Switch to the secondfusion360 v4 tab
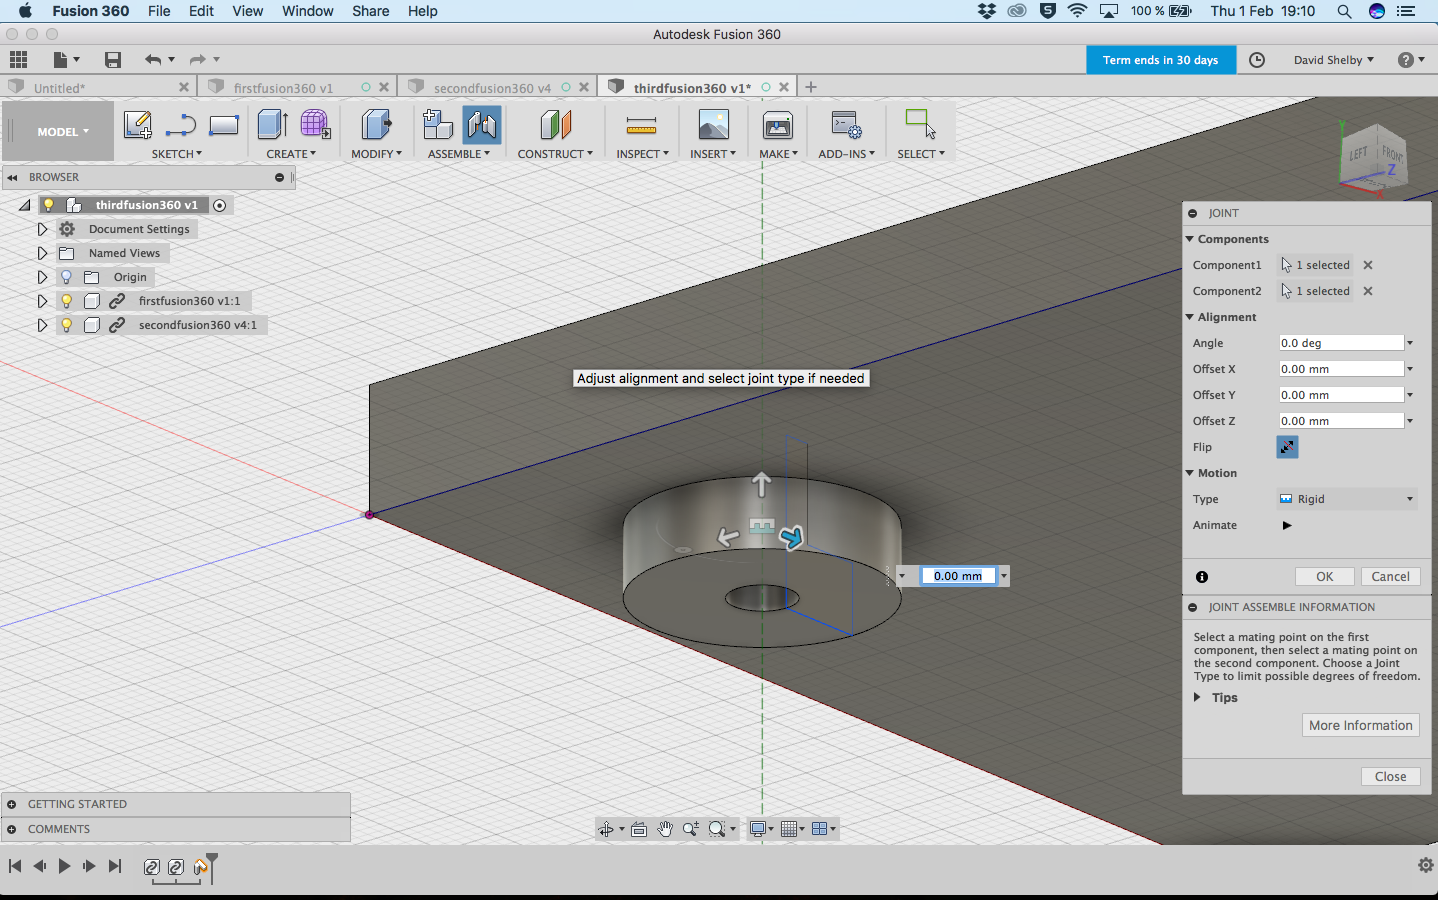The width and height of the screenshot is (1438, 900). [491, 88]
